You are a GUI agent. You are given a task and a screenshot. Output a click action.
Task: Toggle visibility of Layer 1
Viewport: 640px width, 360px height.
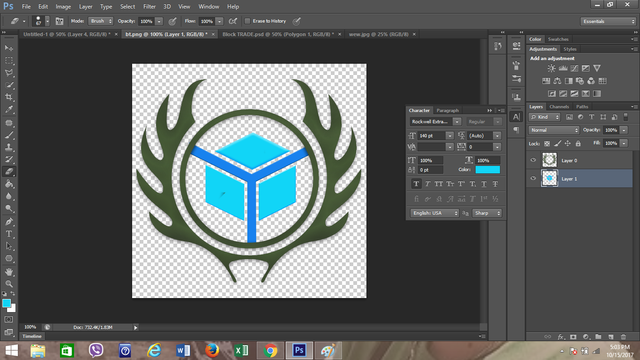(x=533, y=178)
